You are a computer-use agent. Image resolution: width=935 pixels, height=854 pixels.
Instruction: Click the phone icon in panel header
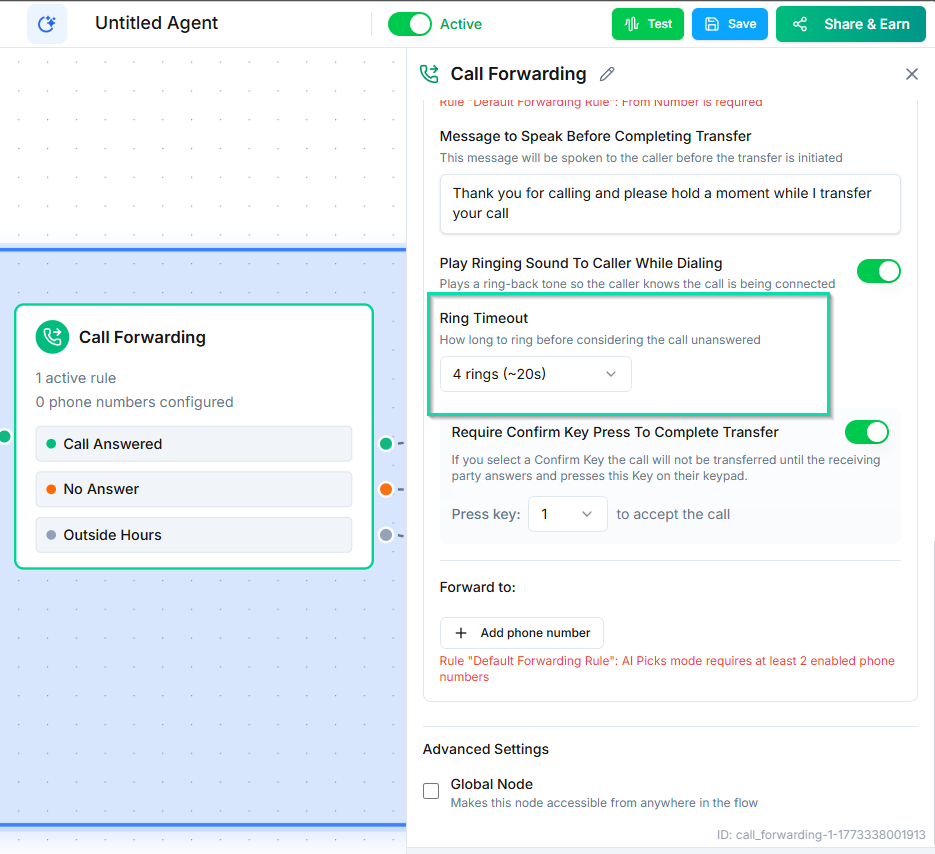429,74
